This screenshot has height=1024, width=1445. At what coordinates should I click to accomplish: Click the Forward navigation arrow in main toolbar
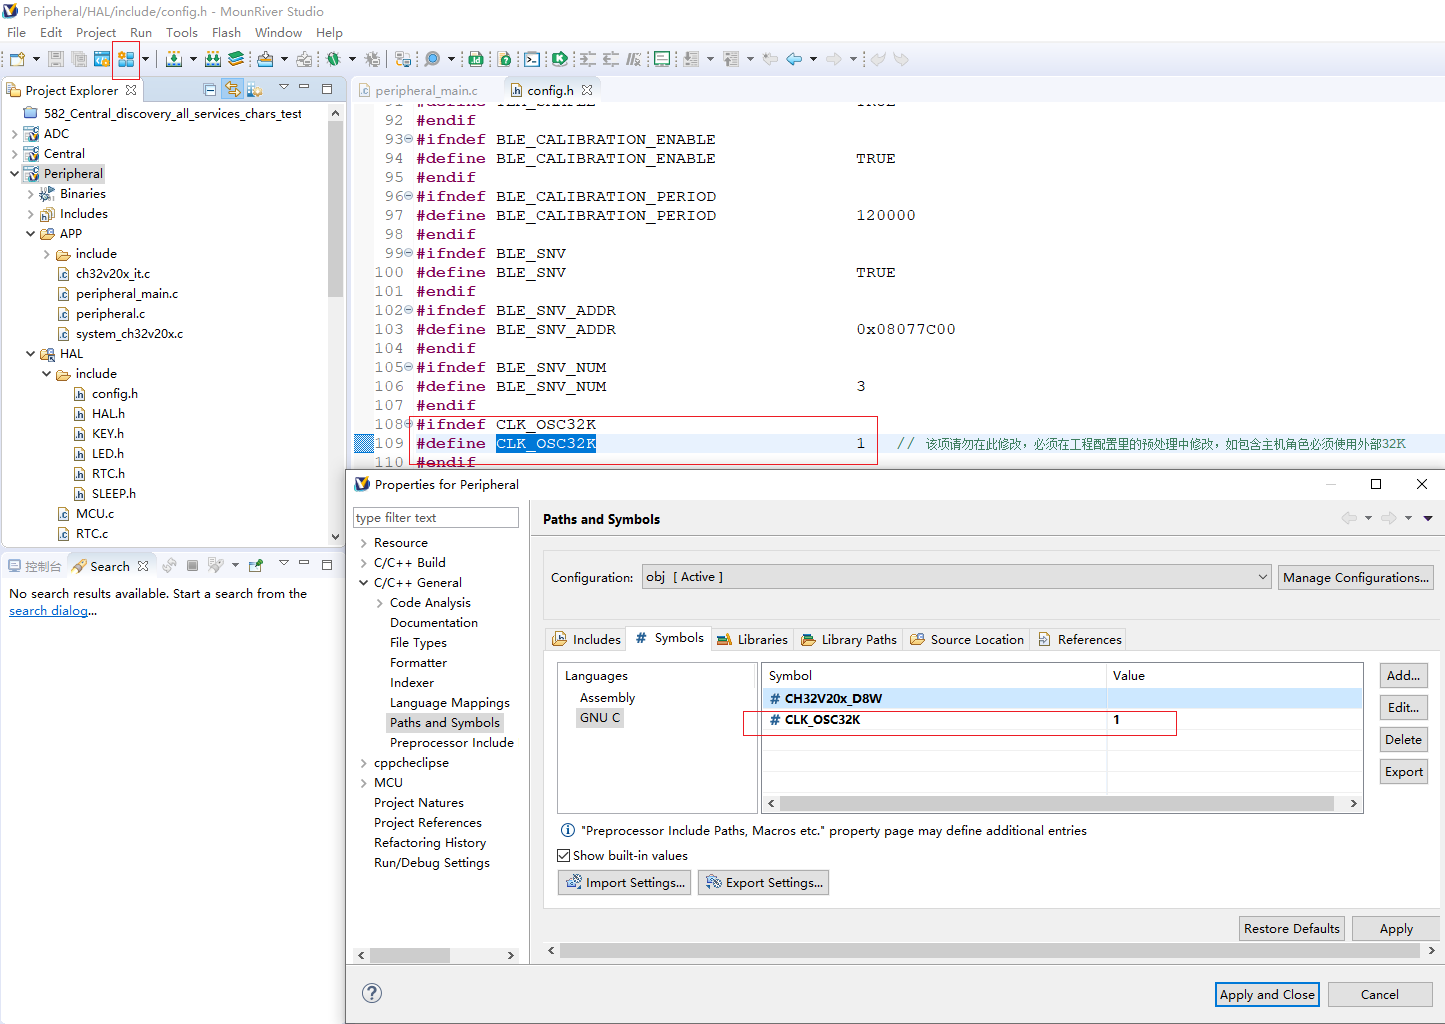click(x=834, y=59)
